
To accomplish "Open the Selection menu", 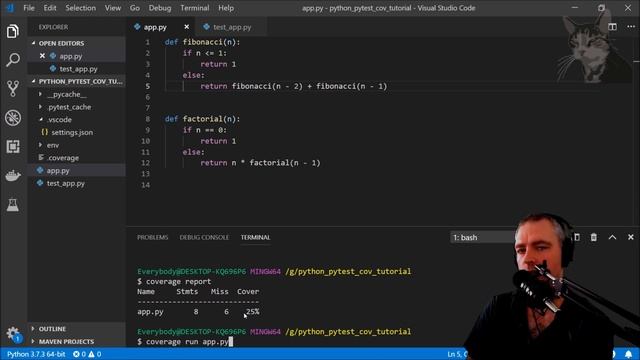I will pos(80,8).
